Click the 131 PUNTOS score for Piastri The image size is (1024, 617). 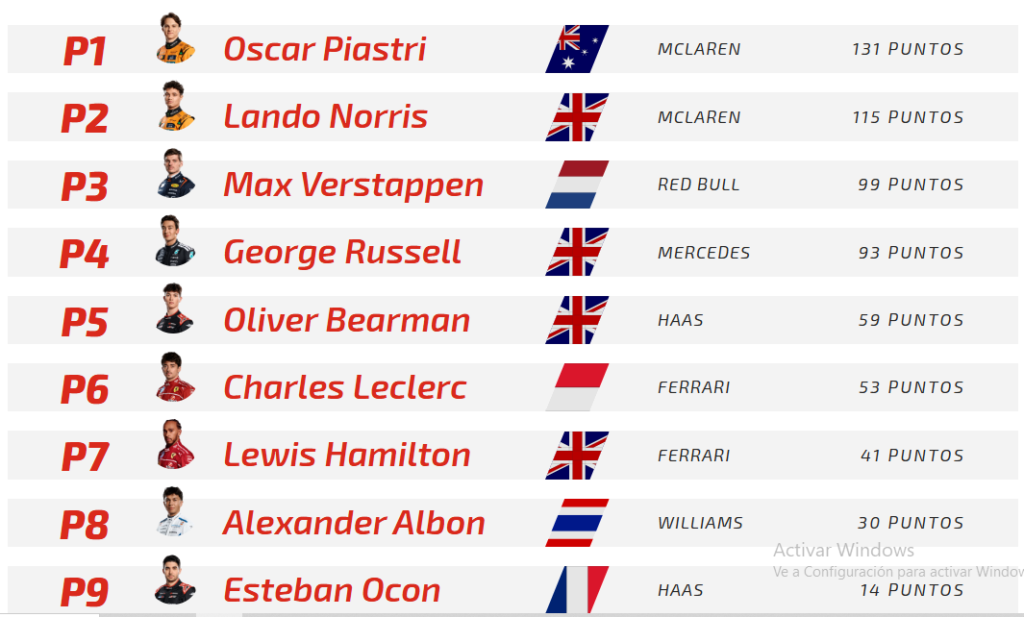tap(908, 49)
